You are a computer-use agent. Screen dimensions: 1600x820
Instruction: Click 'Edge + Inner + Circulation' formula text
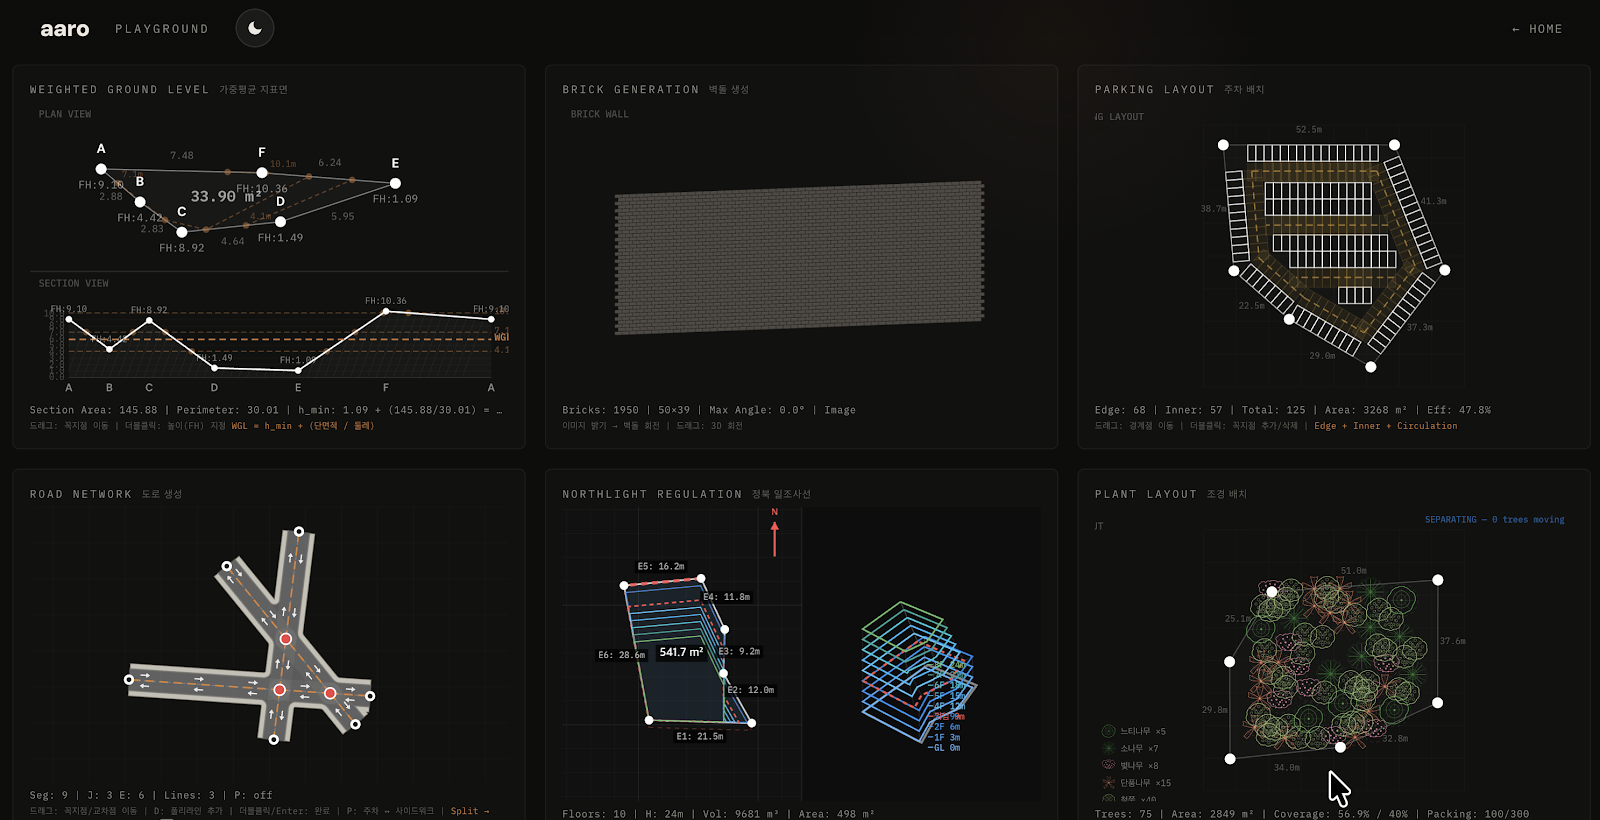[1385, 426]
